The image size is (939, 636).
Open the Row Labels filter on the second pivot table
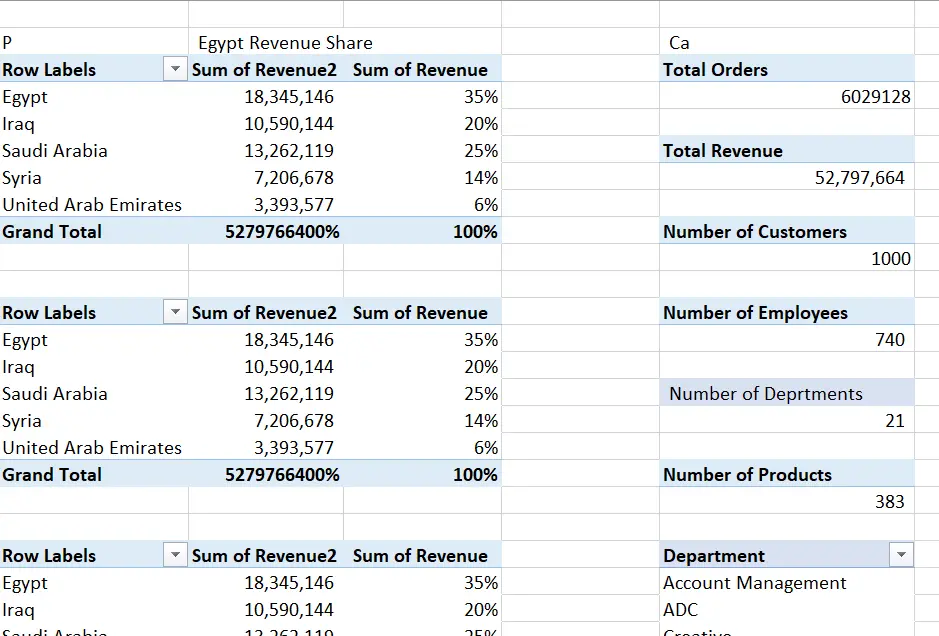tap(175, 312)
